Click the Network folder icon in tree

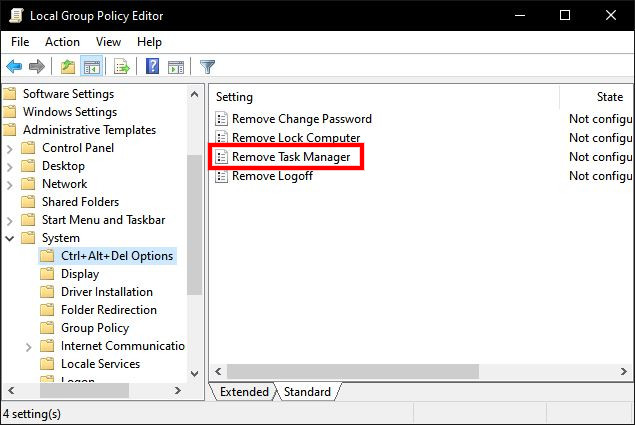click(x=28, y=184)
